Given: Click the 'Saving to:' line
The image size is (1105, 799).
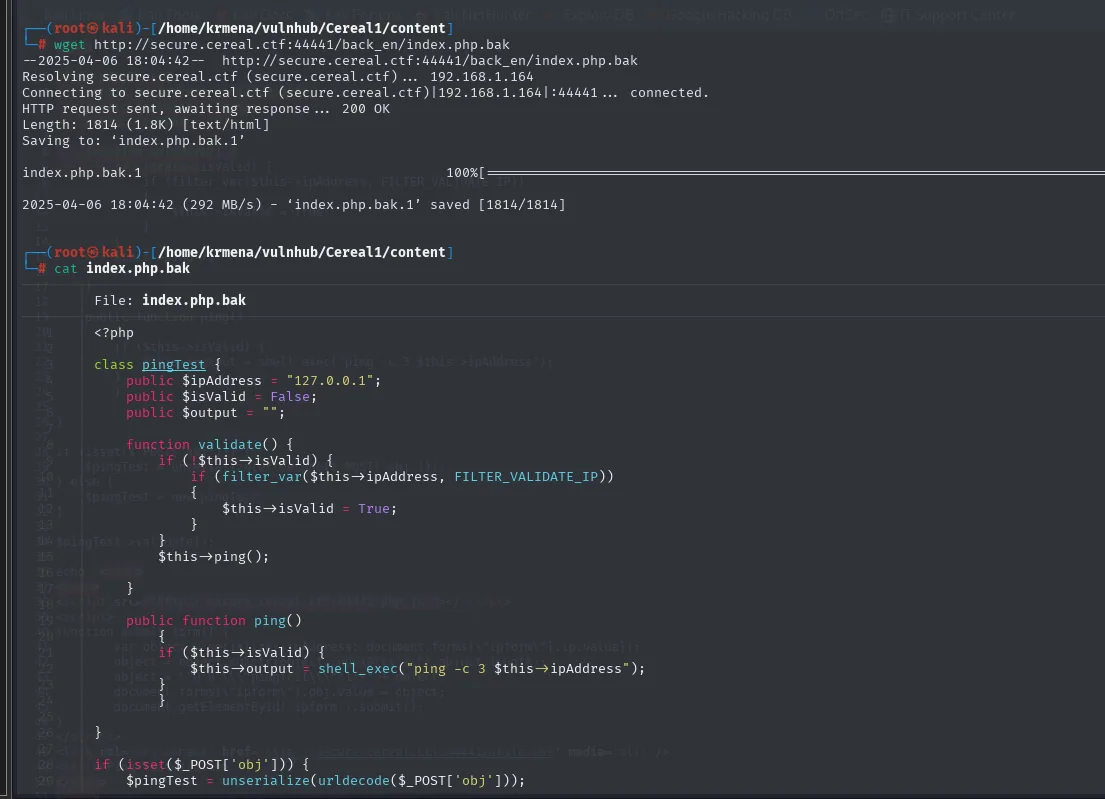Looking at the screenshot, I should (133, 141).
